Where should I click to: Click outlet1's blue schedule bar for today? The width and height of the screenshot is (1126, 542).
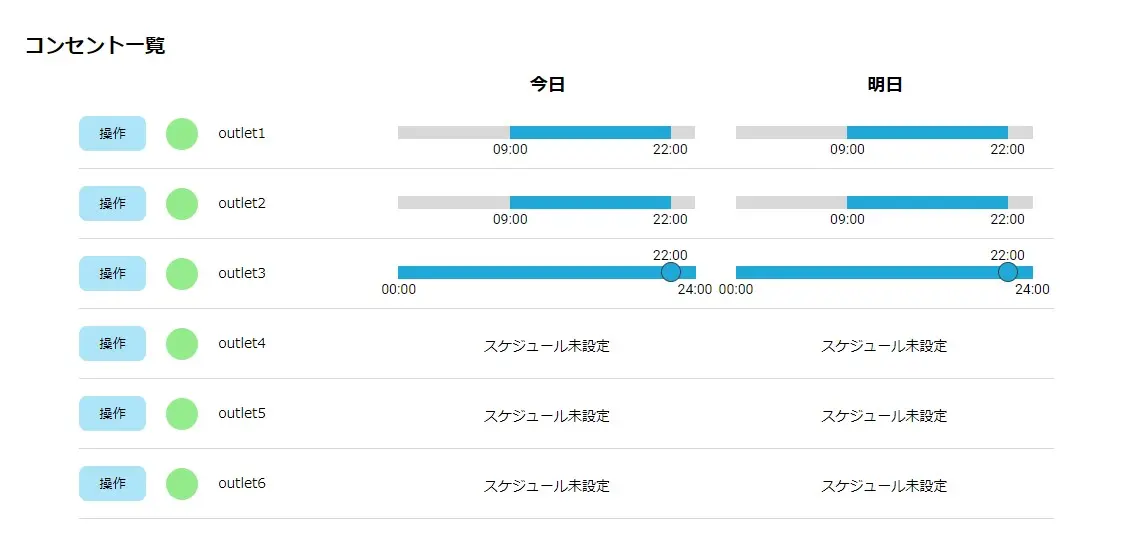pos(590,132)
